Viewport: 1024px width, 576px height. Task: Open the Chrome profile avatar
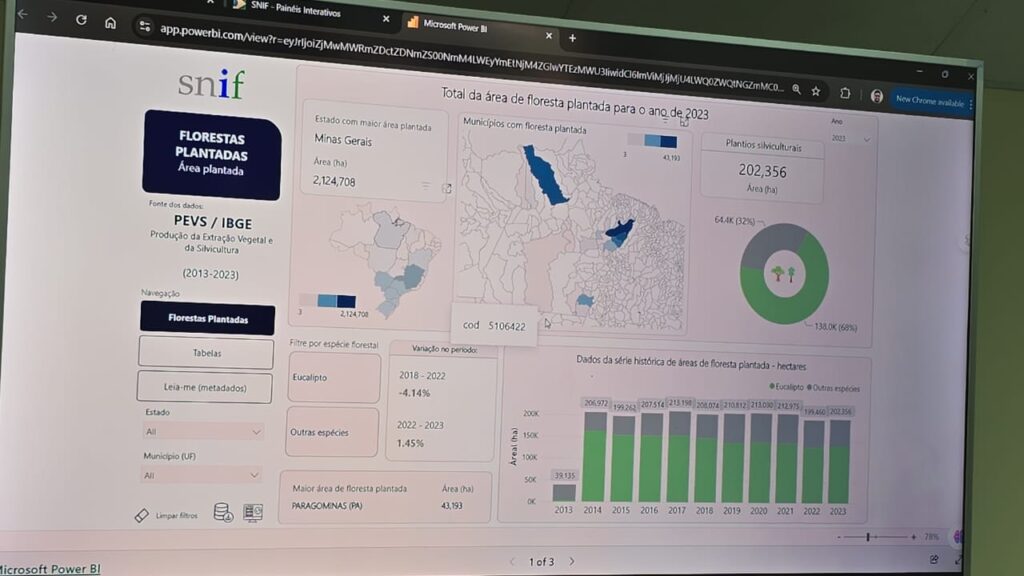pos(876,97)
